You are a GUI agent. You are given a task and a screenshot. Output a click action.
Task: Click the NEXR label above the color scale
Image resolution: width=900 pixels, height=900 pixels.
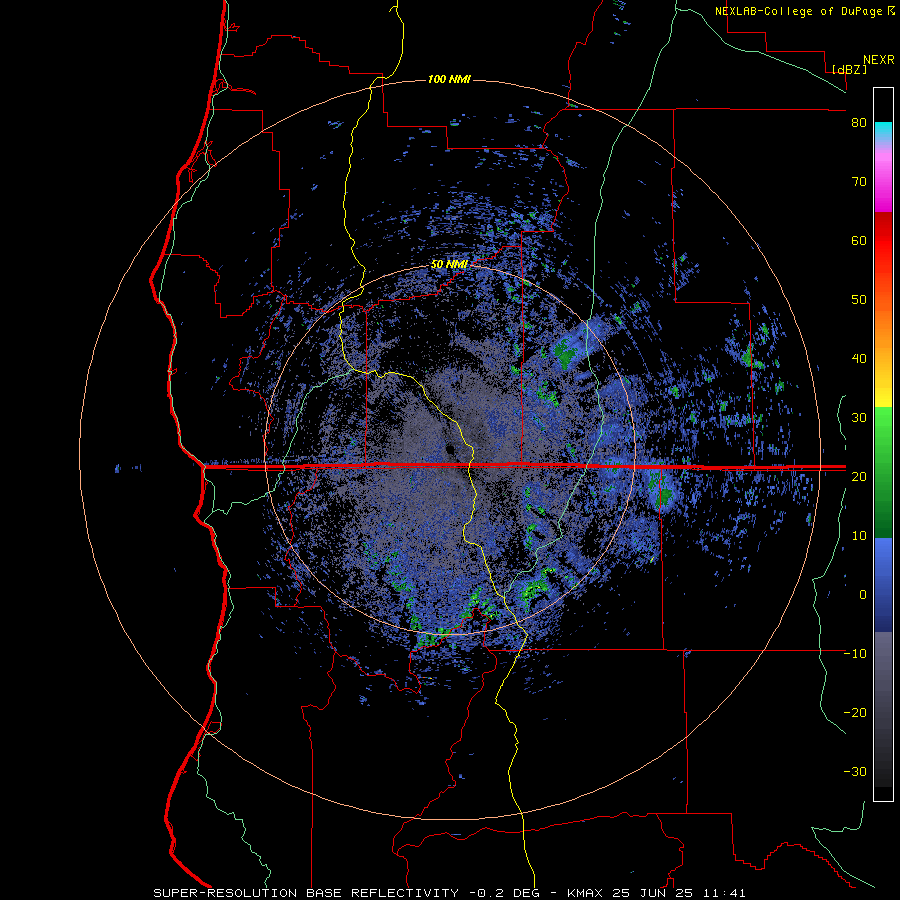point(878,60)
